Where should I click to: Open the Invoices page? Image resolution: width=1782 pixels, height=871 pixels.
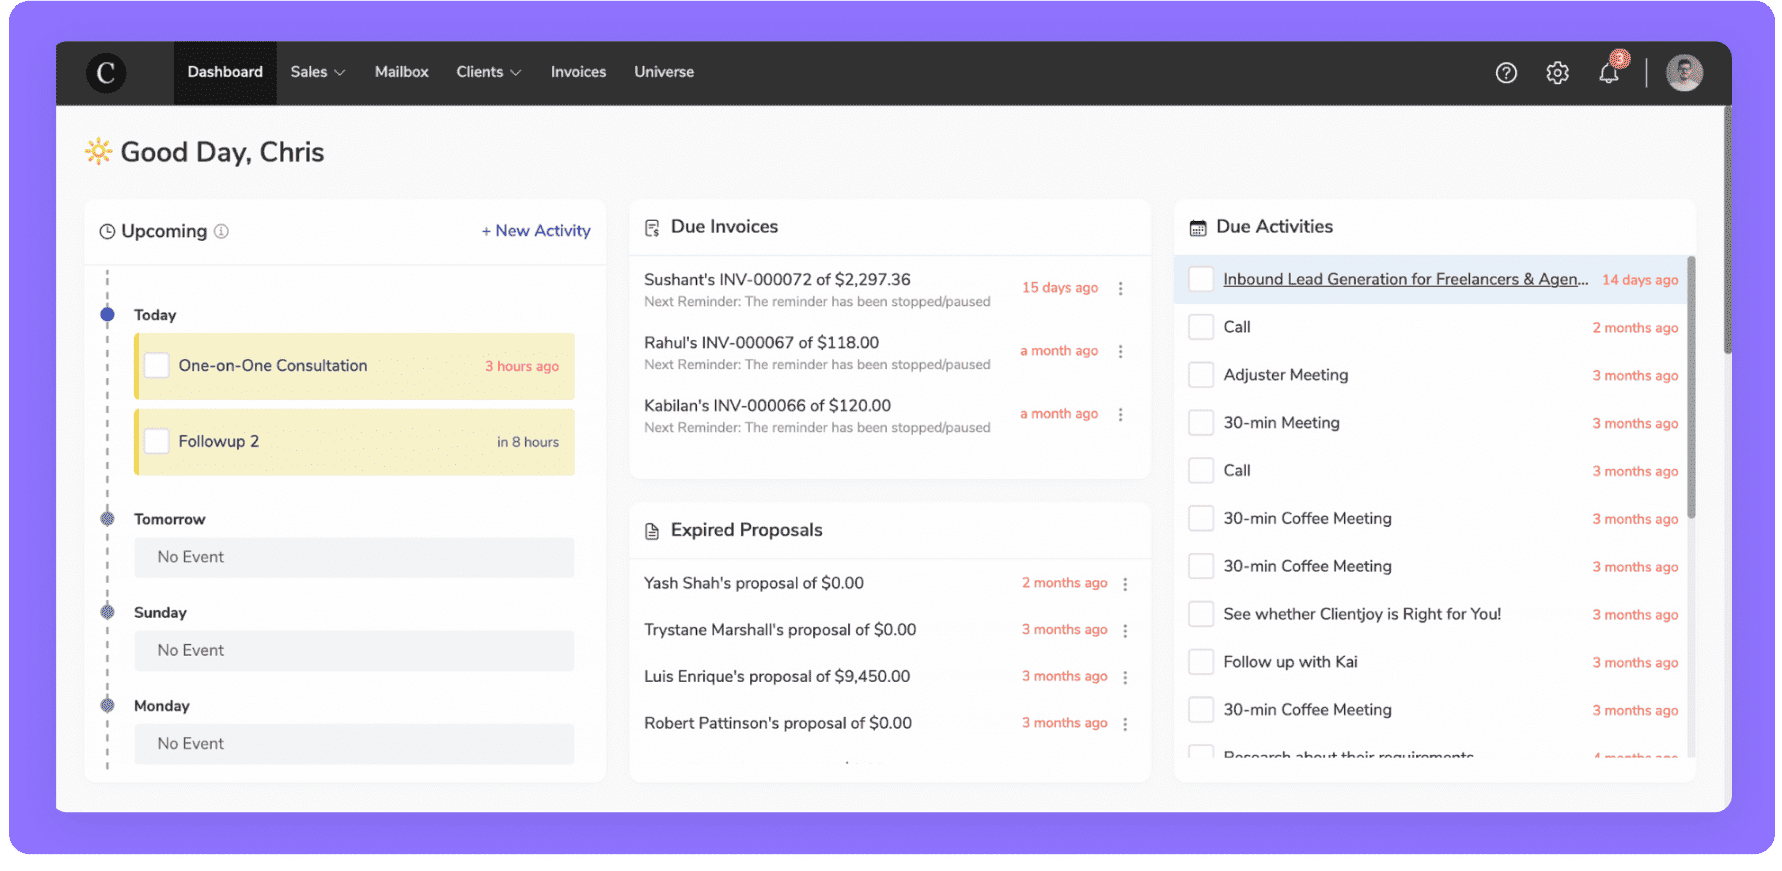click(x=578, y=72)
